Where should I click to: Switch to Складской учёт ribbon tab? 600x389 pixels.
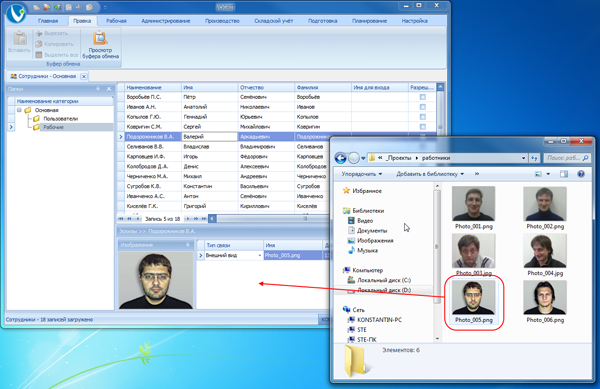coord(274,21)
